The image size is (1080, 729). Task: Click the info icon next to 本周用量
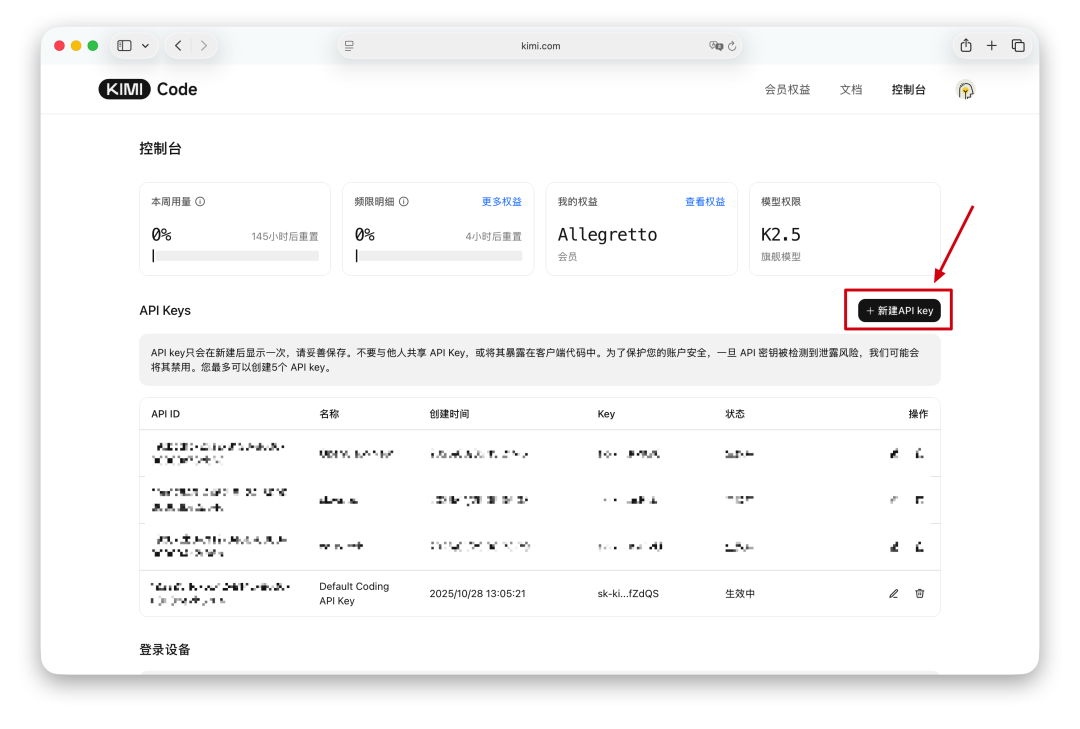[199, 201]
